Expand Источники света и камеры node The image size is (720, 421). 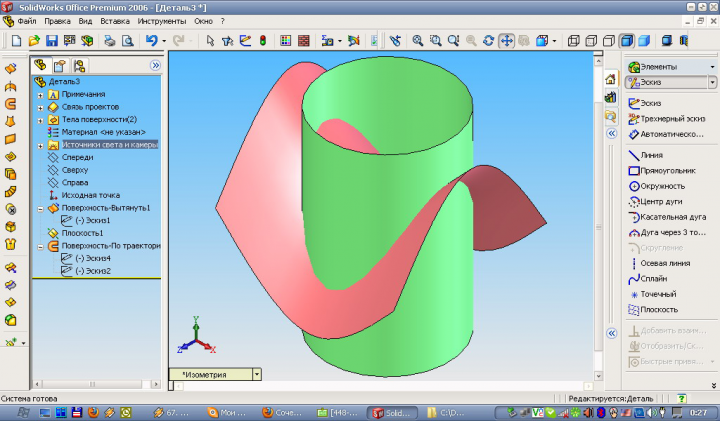coord(40,146)
